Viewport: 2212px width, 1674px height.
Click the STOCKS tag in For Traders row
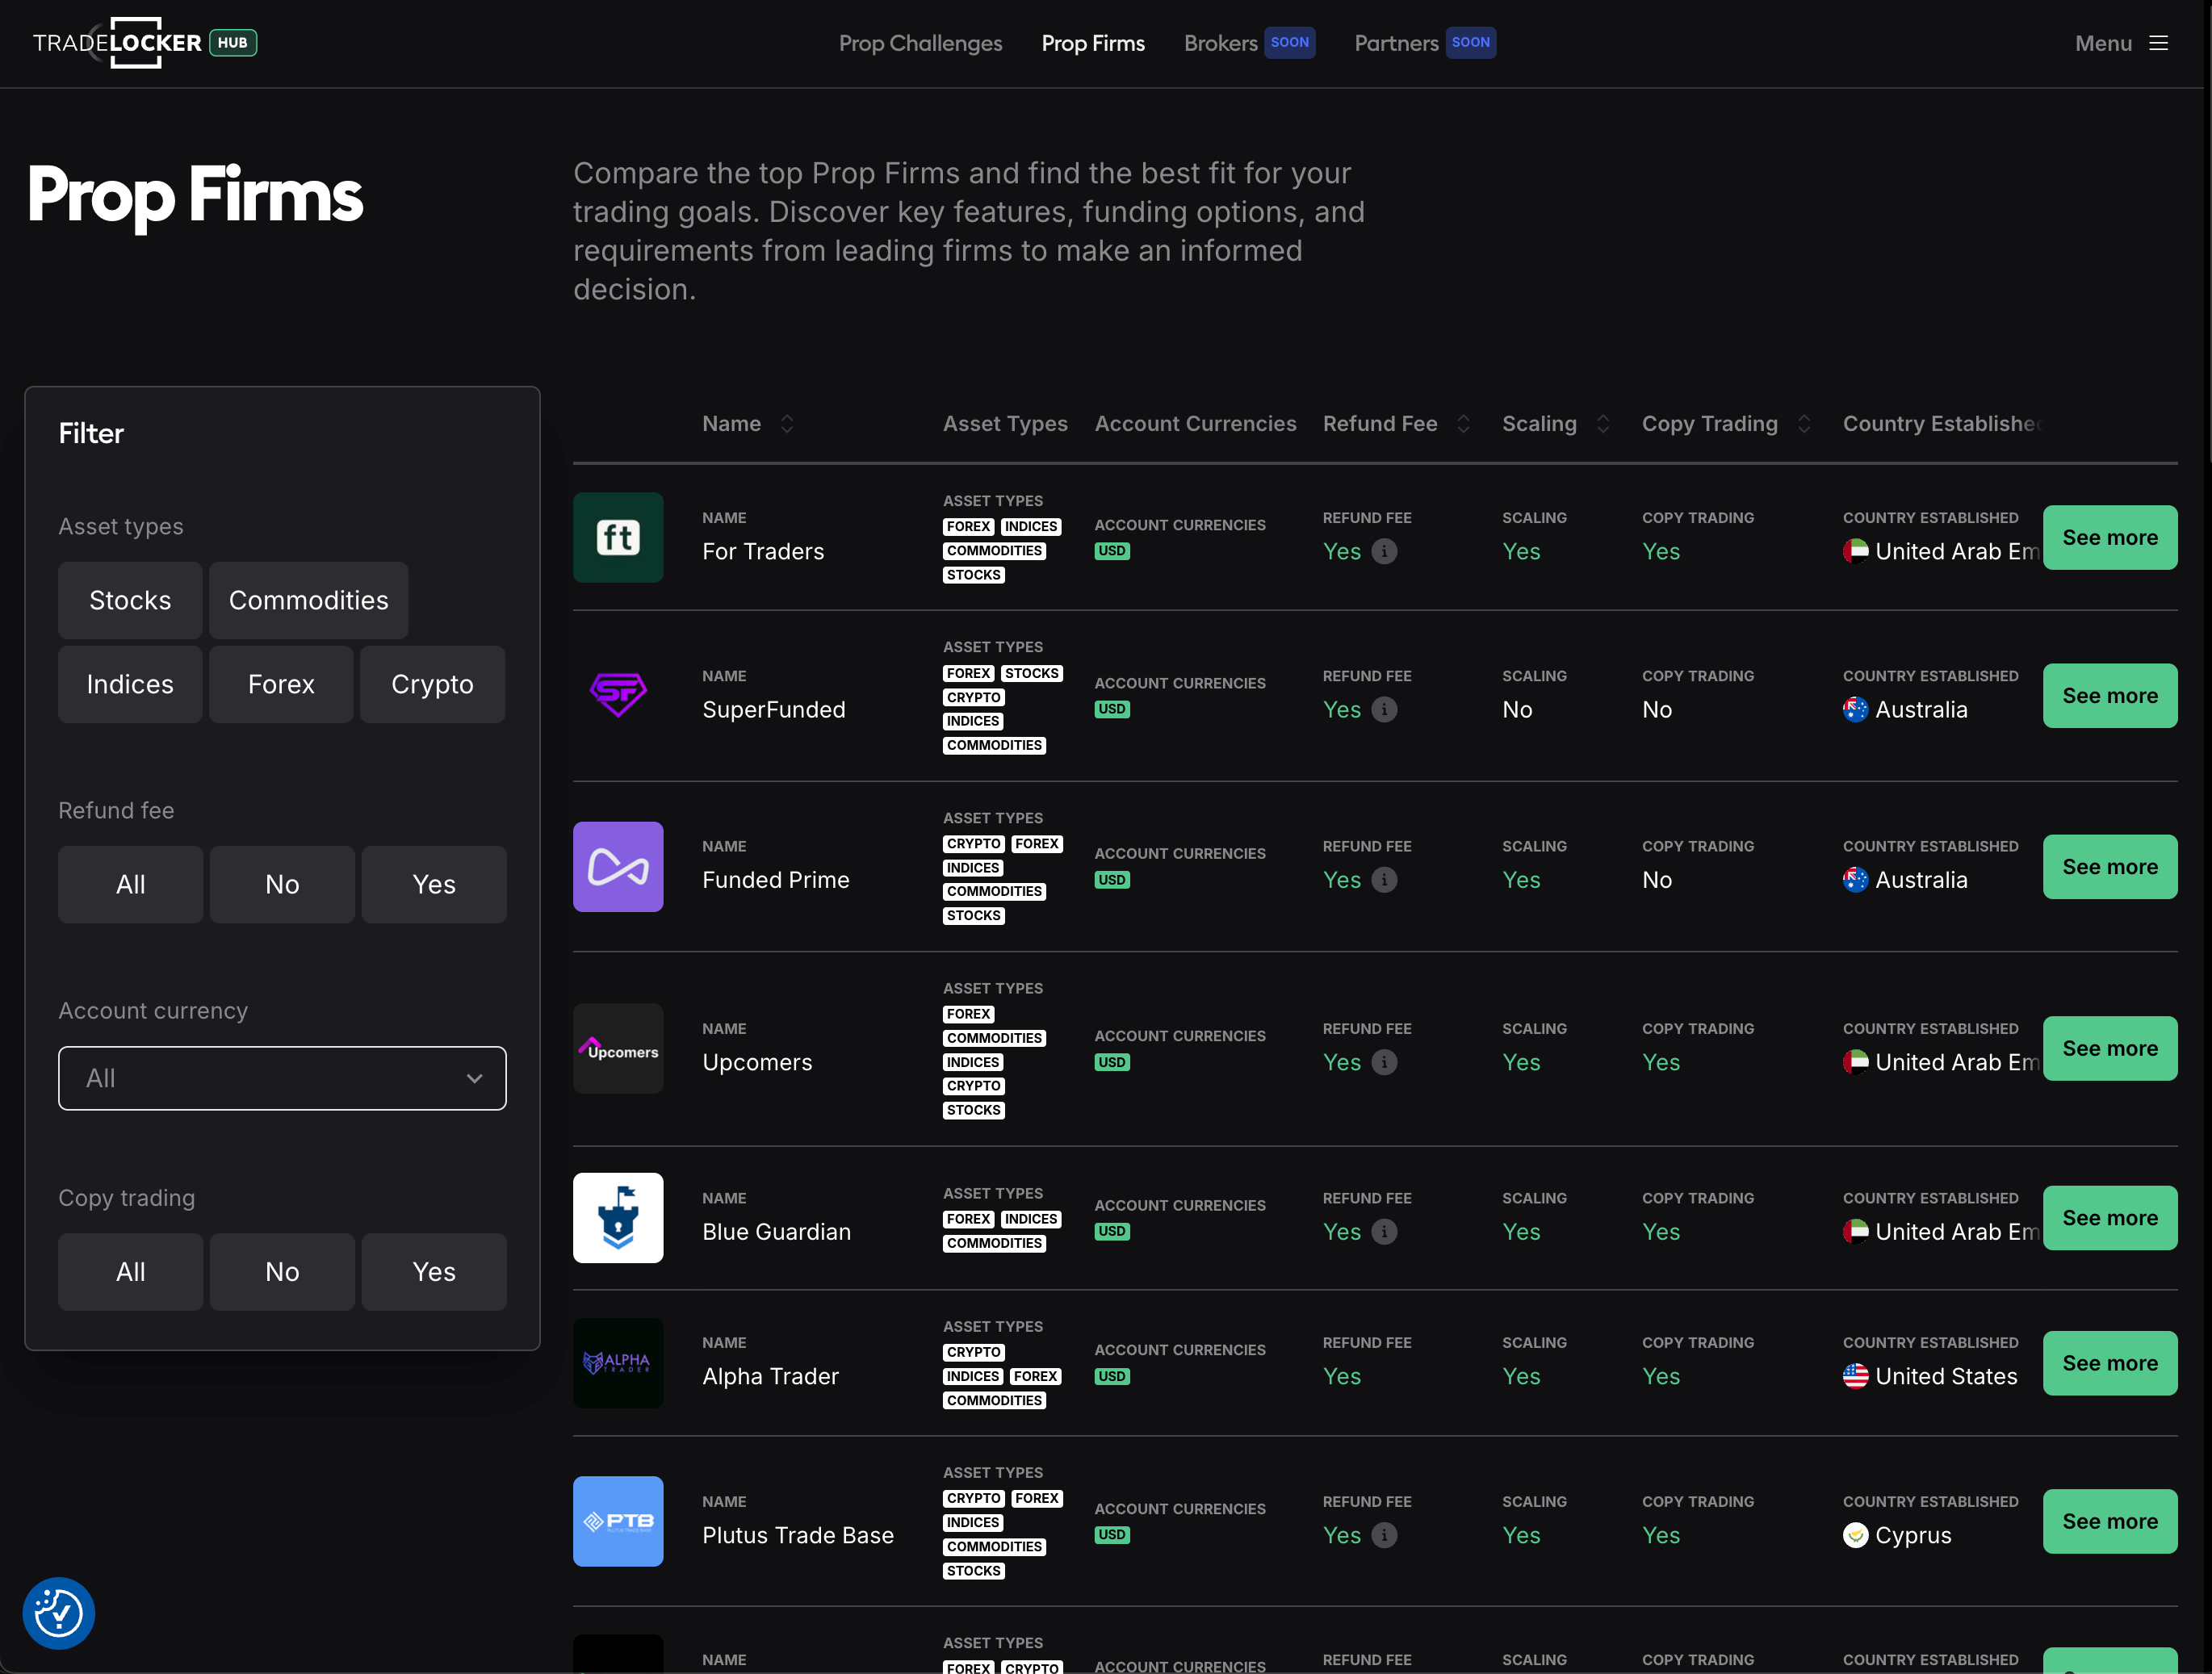click(x=973, y=575)
